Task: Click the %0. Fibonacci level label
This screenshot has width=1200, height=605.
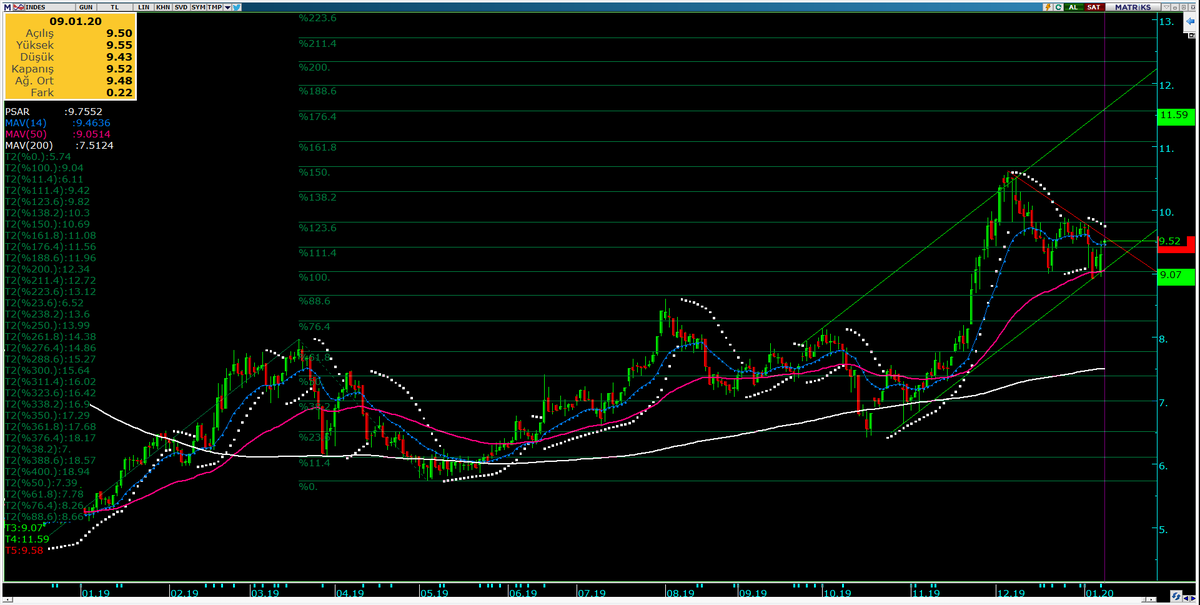Action: [x=309, y=486]
